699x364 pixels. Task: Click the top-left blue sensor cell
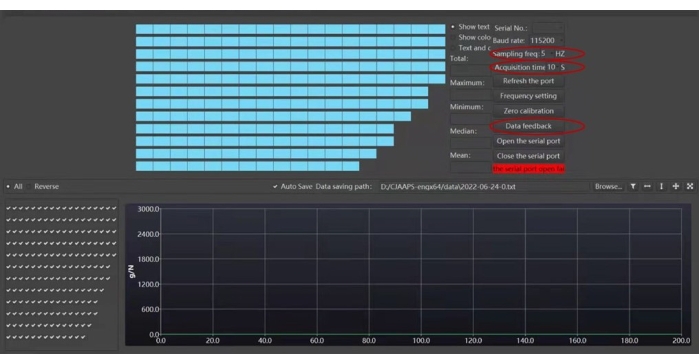(144, 29)
